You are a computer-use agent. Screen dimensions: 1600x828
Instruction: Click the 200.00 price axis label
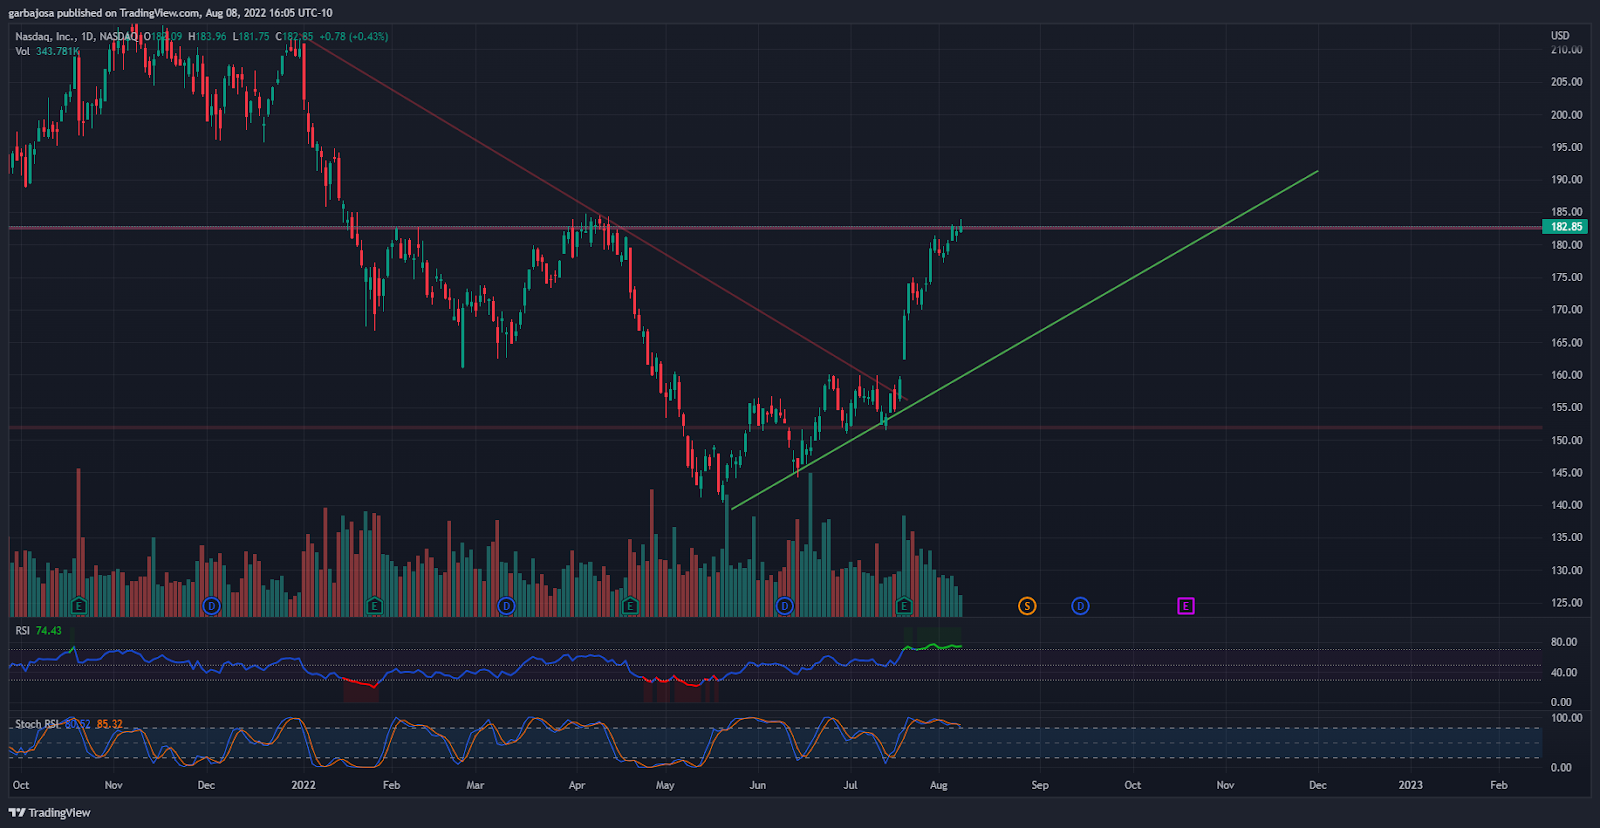click(x=1566, y=115)
